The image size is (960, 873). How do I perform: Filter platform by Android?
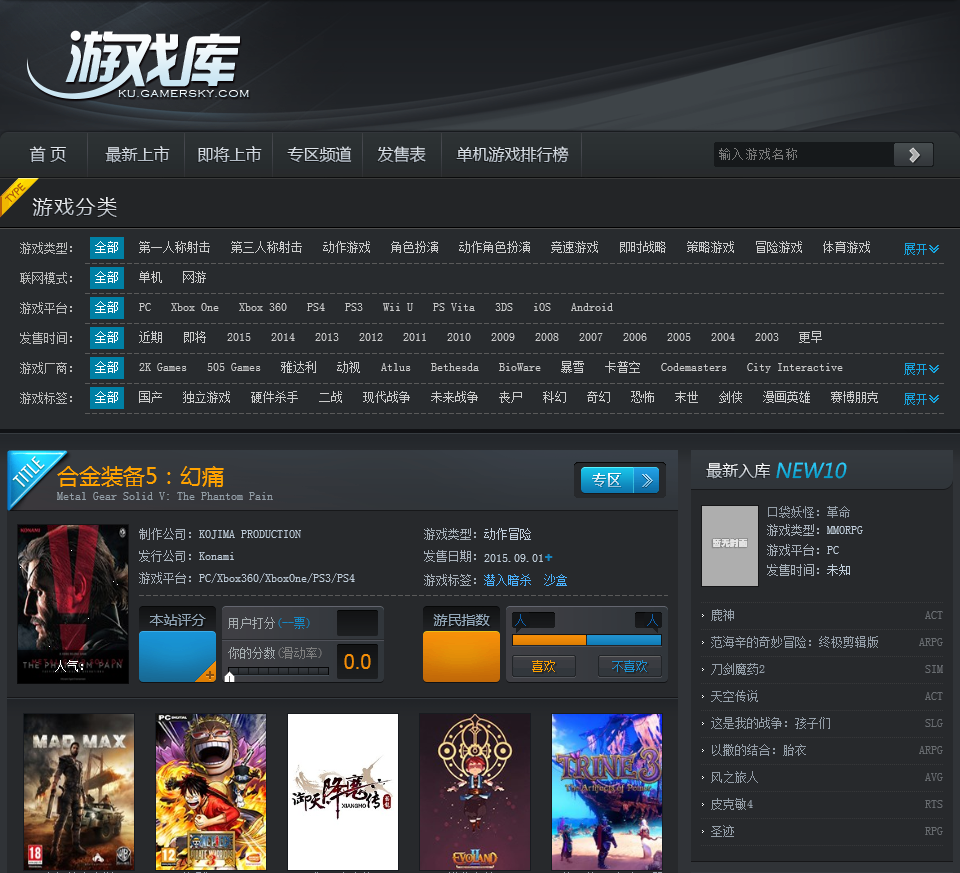591,307
